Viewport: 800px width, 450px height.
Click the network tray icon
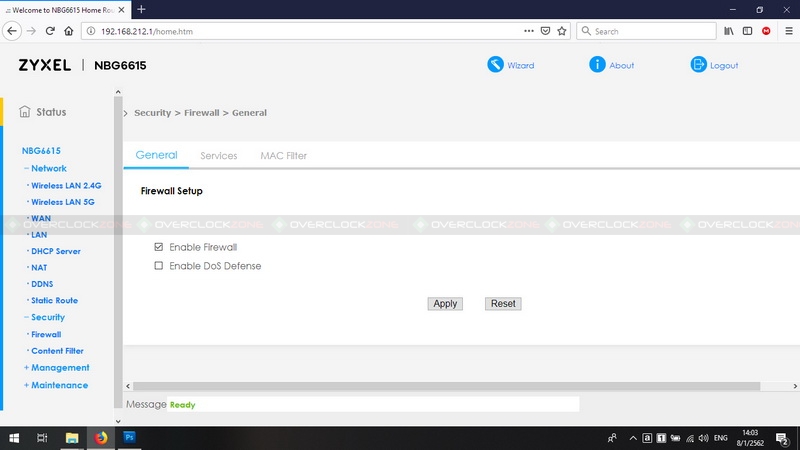690,438
